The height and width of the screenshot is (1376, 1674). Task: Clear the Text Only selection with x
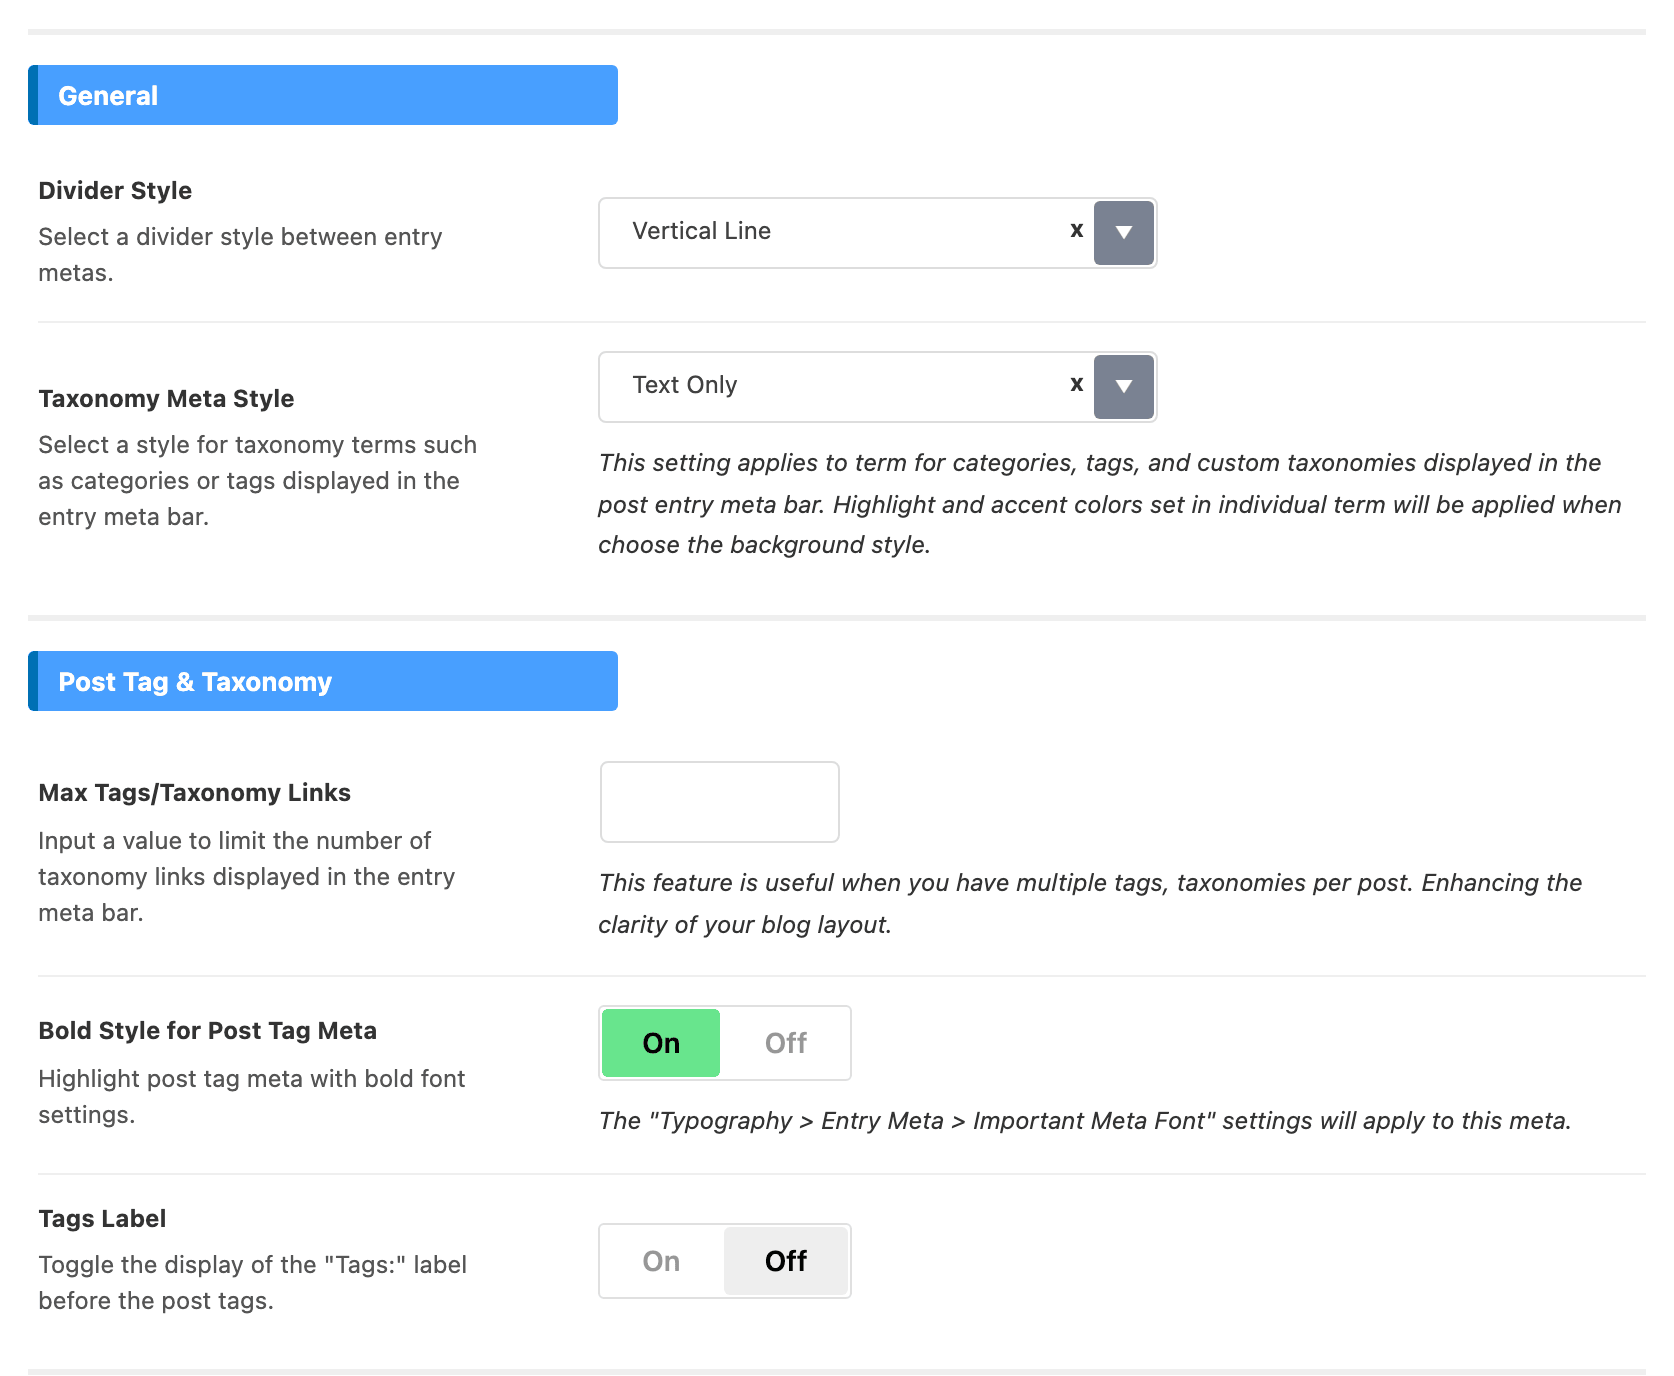[1076, 385]
